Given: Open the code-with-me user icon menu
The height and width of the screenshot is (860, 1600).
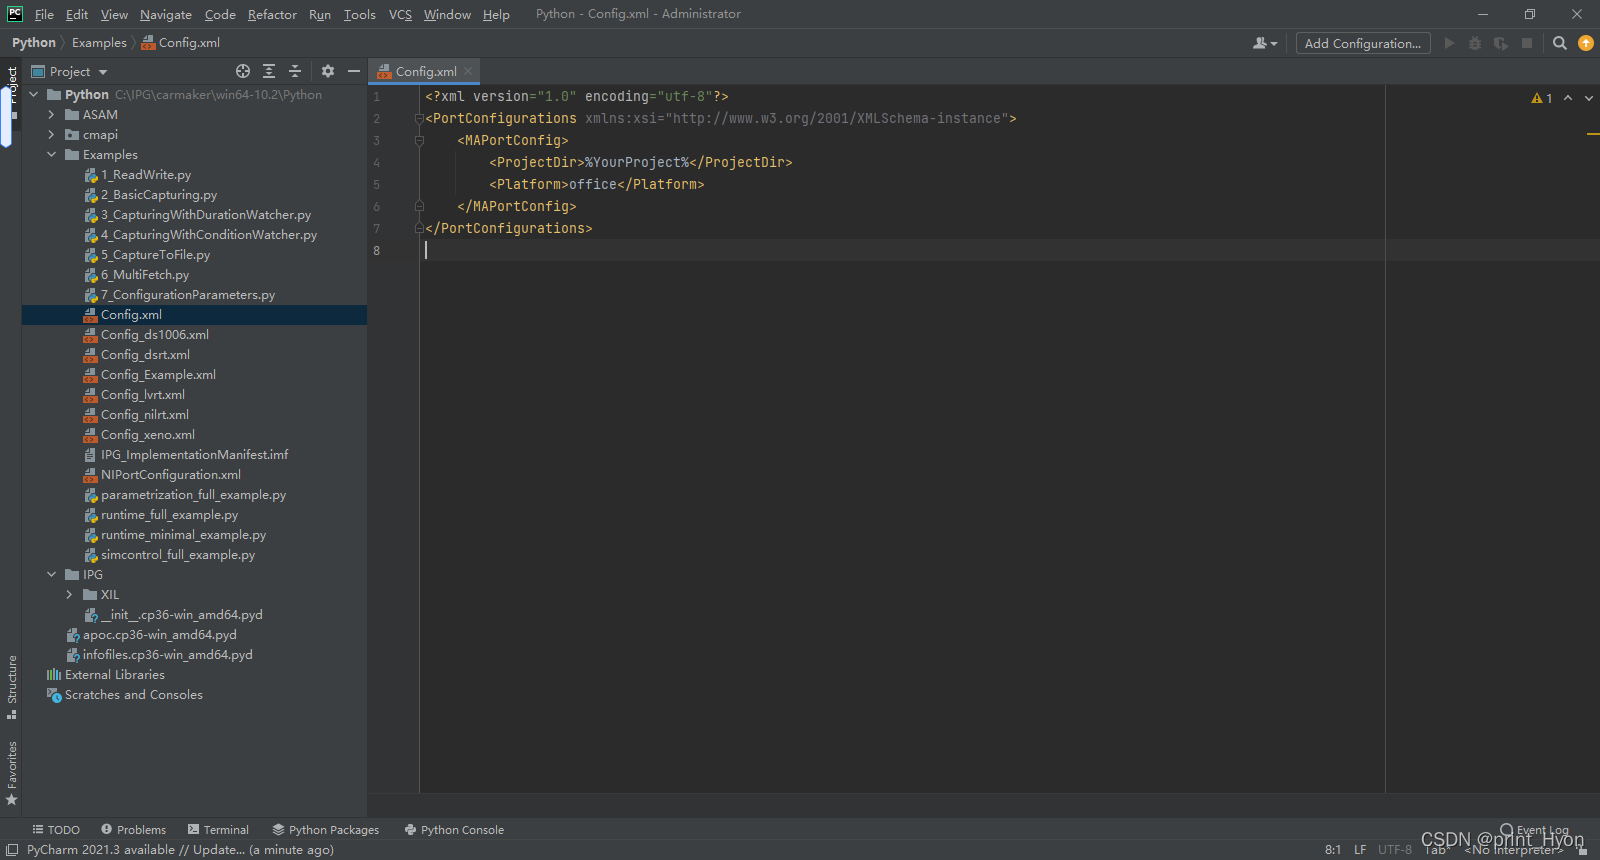Looking at the screenshot, I should 1265,43.
